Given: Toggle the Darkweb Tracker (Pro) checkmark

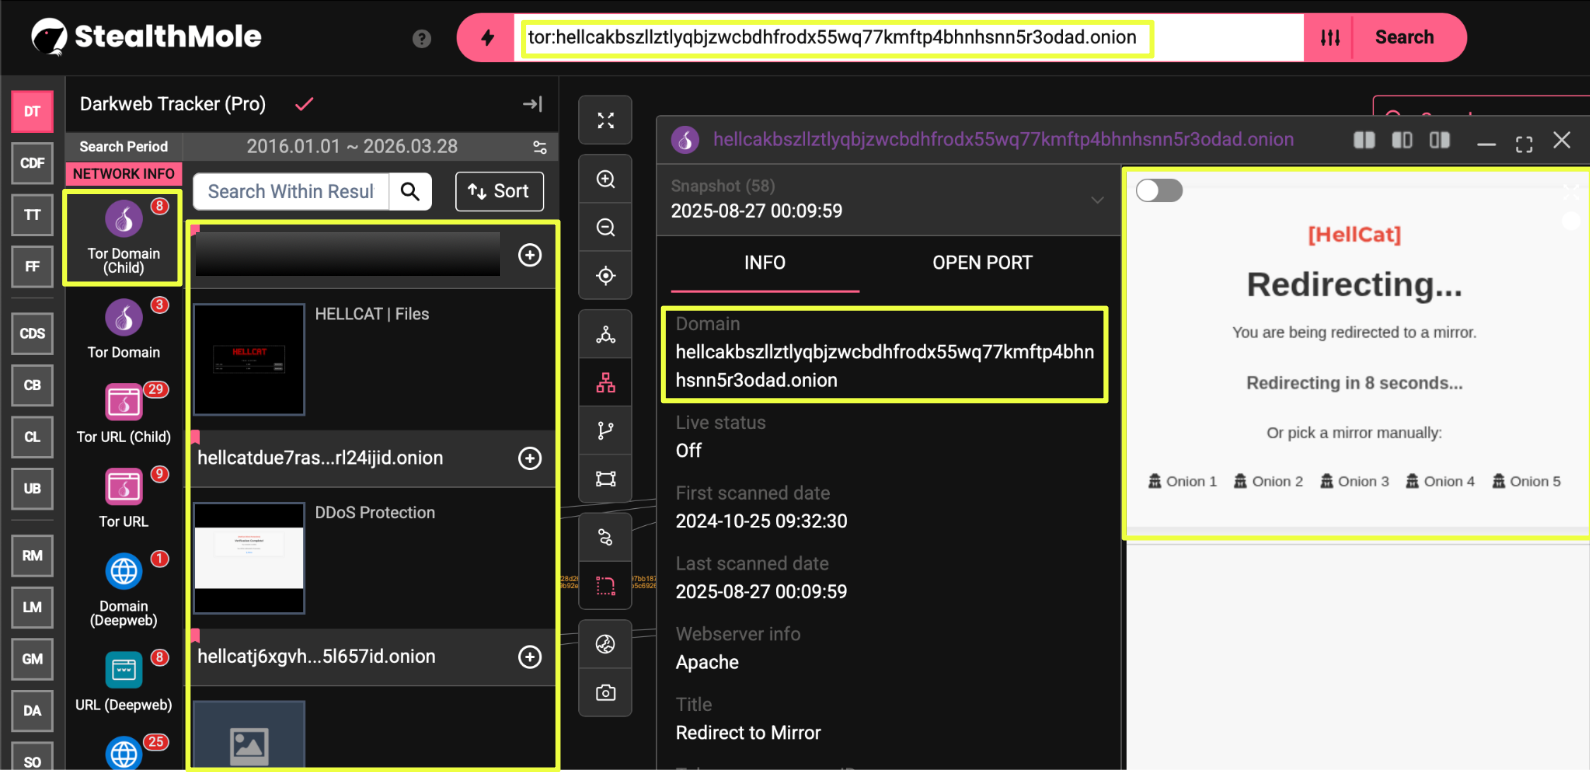Looking at the screenshot, I should (304, 104).
